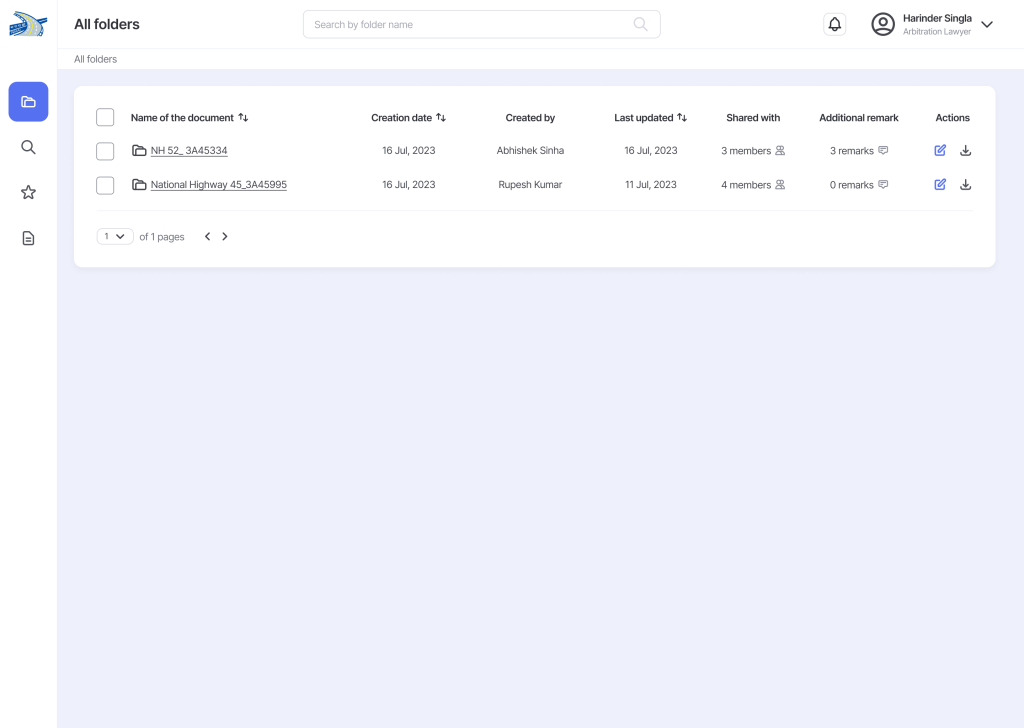Screen dimensions: 1024x728
Task: Edit the NH 52_3A45334 folder
Action: coord(940,151)
